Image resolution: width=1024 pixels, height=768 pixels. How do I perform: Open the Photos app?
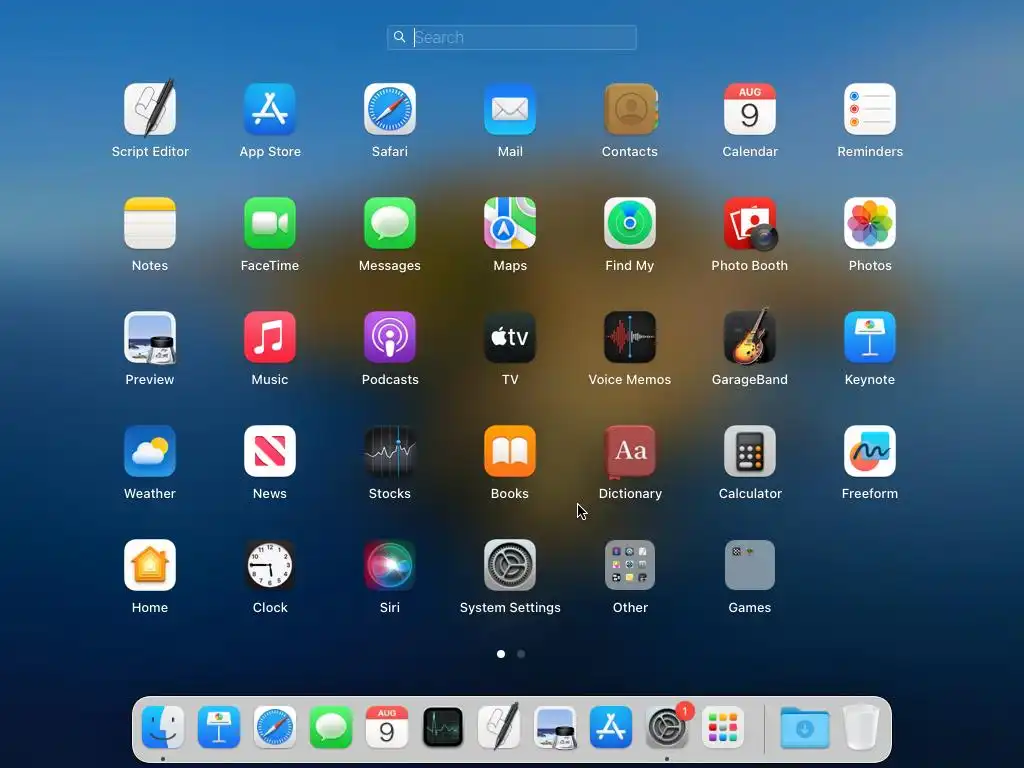click(x=870, y=223)
